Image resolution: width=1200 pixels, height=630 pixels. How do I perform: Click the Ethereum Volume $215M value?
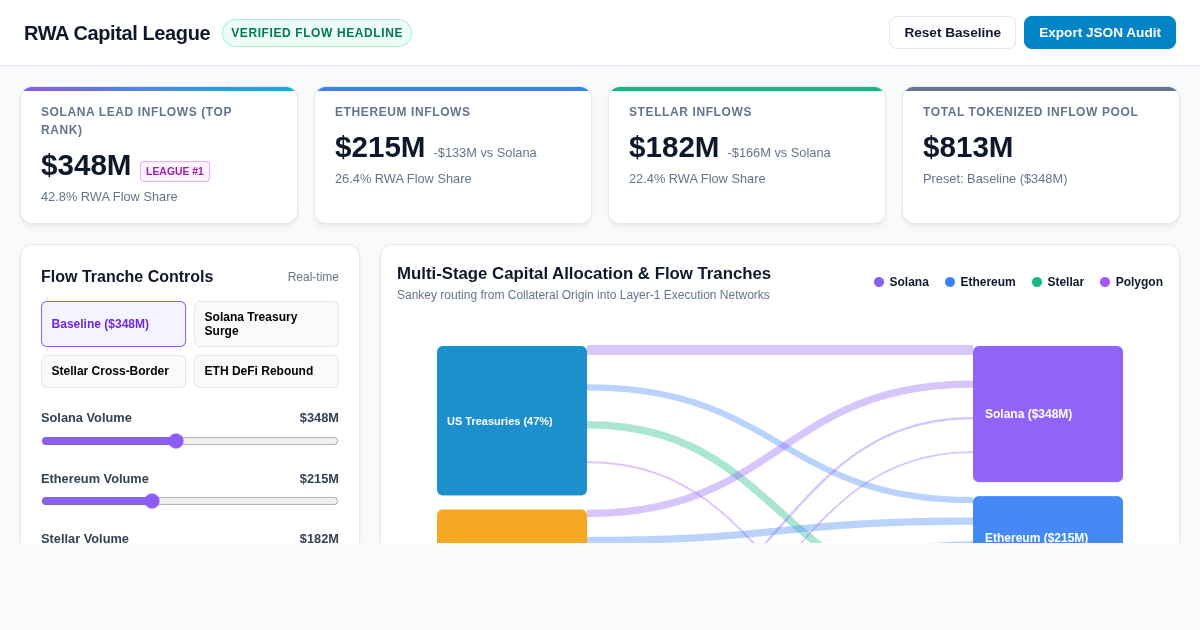(319, 479)
